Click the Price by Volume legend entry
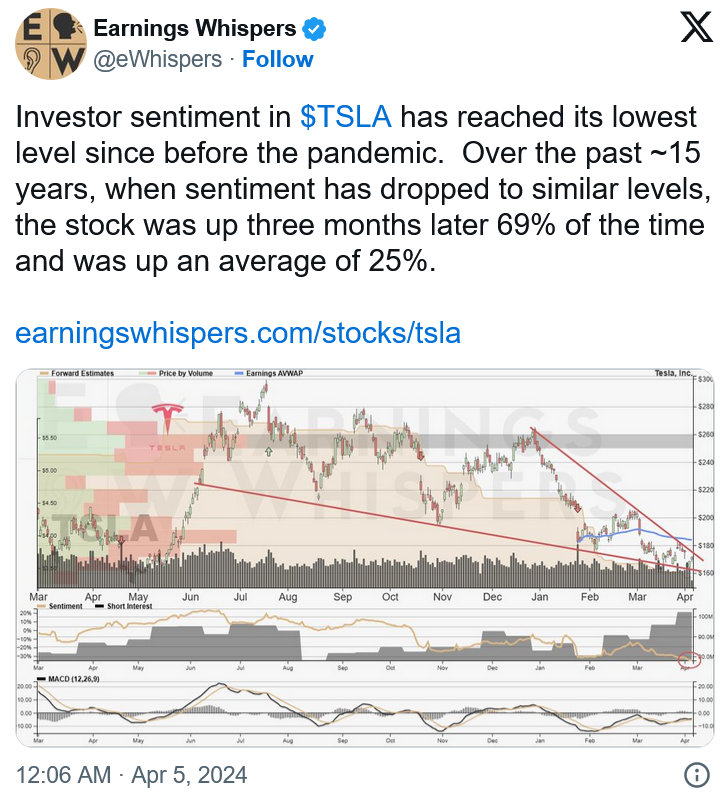 click(x=175, y=373)
